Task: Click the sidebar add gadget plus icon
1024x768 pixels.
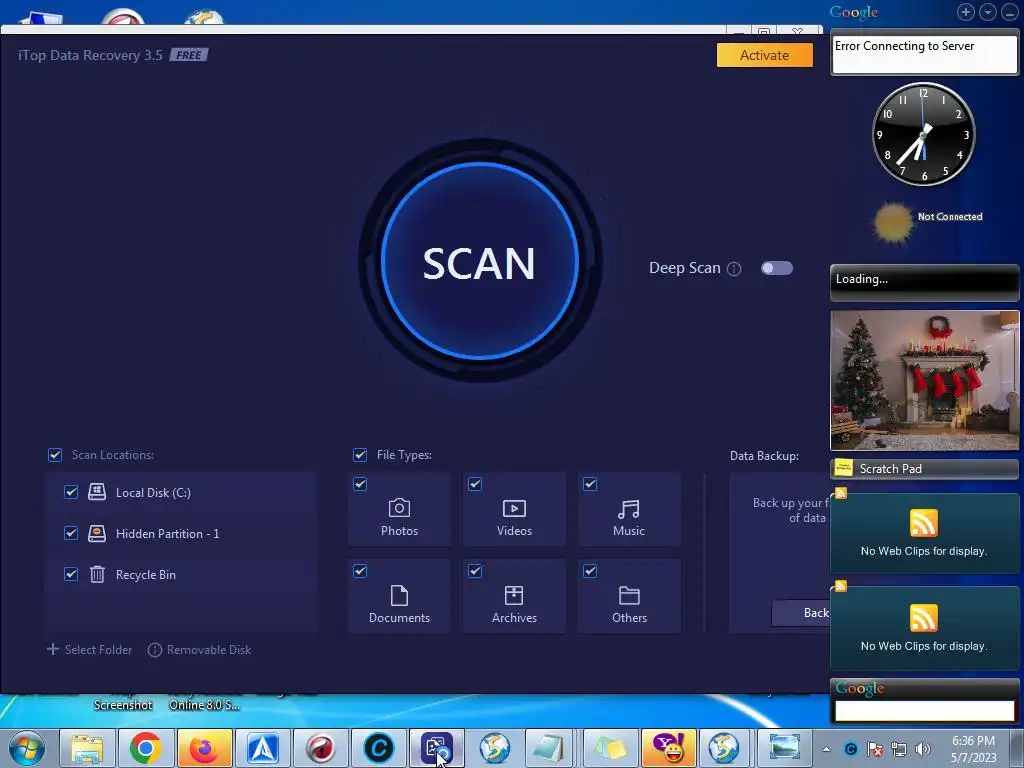Action: click(x=966, y=12)
